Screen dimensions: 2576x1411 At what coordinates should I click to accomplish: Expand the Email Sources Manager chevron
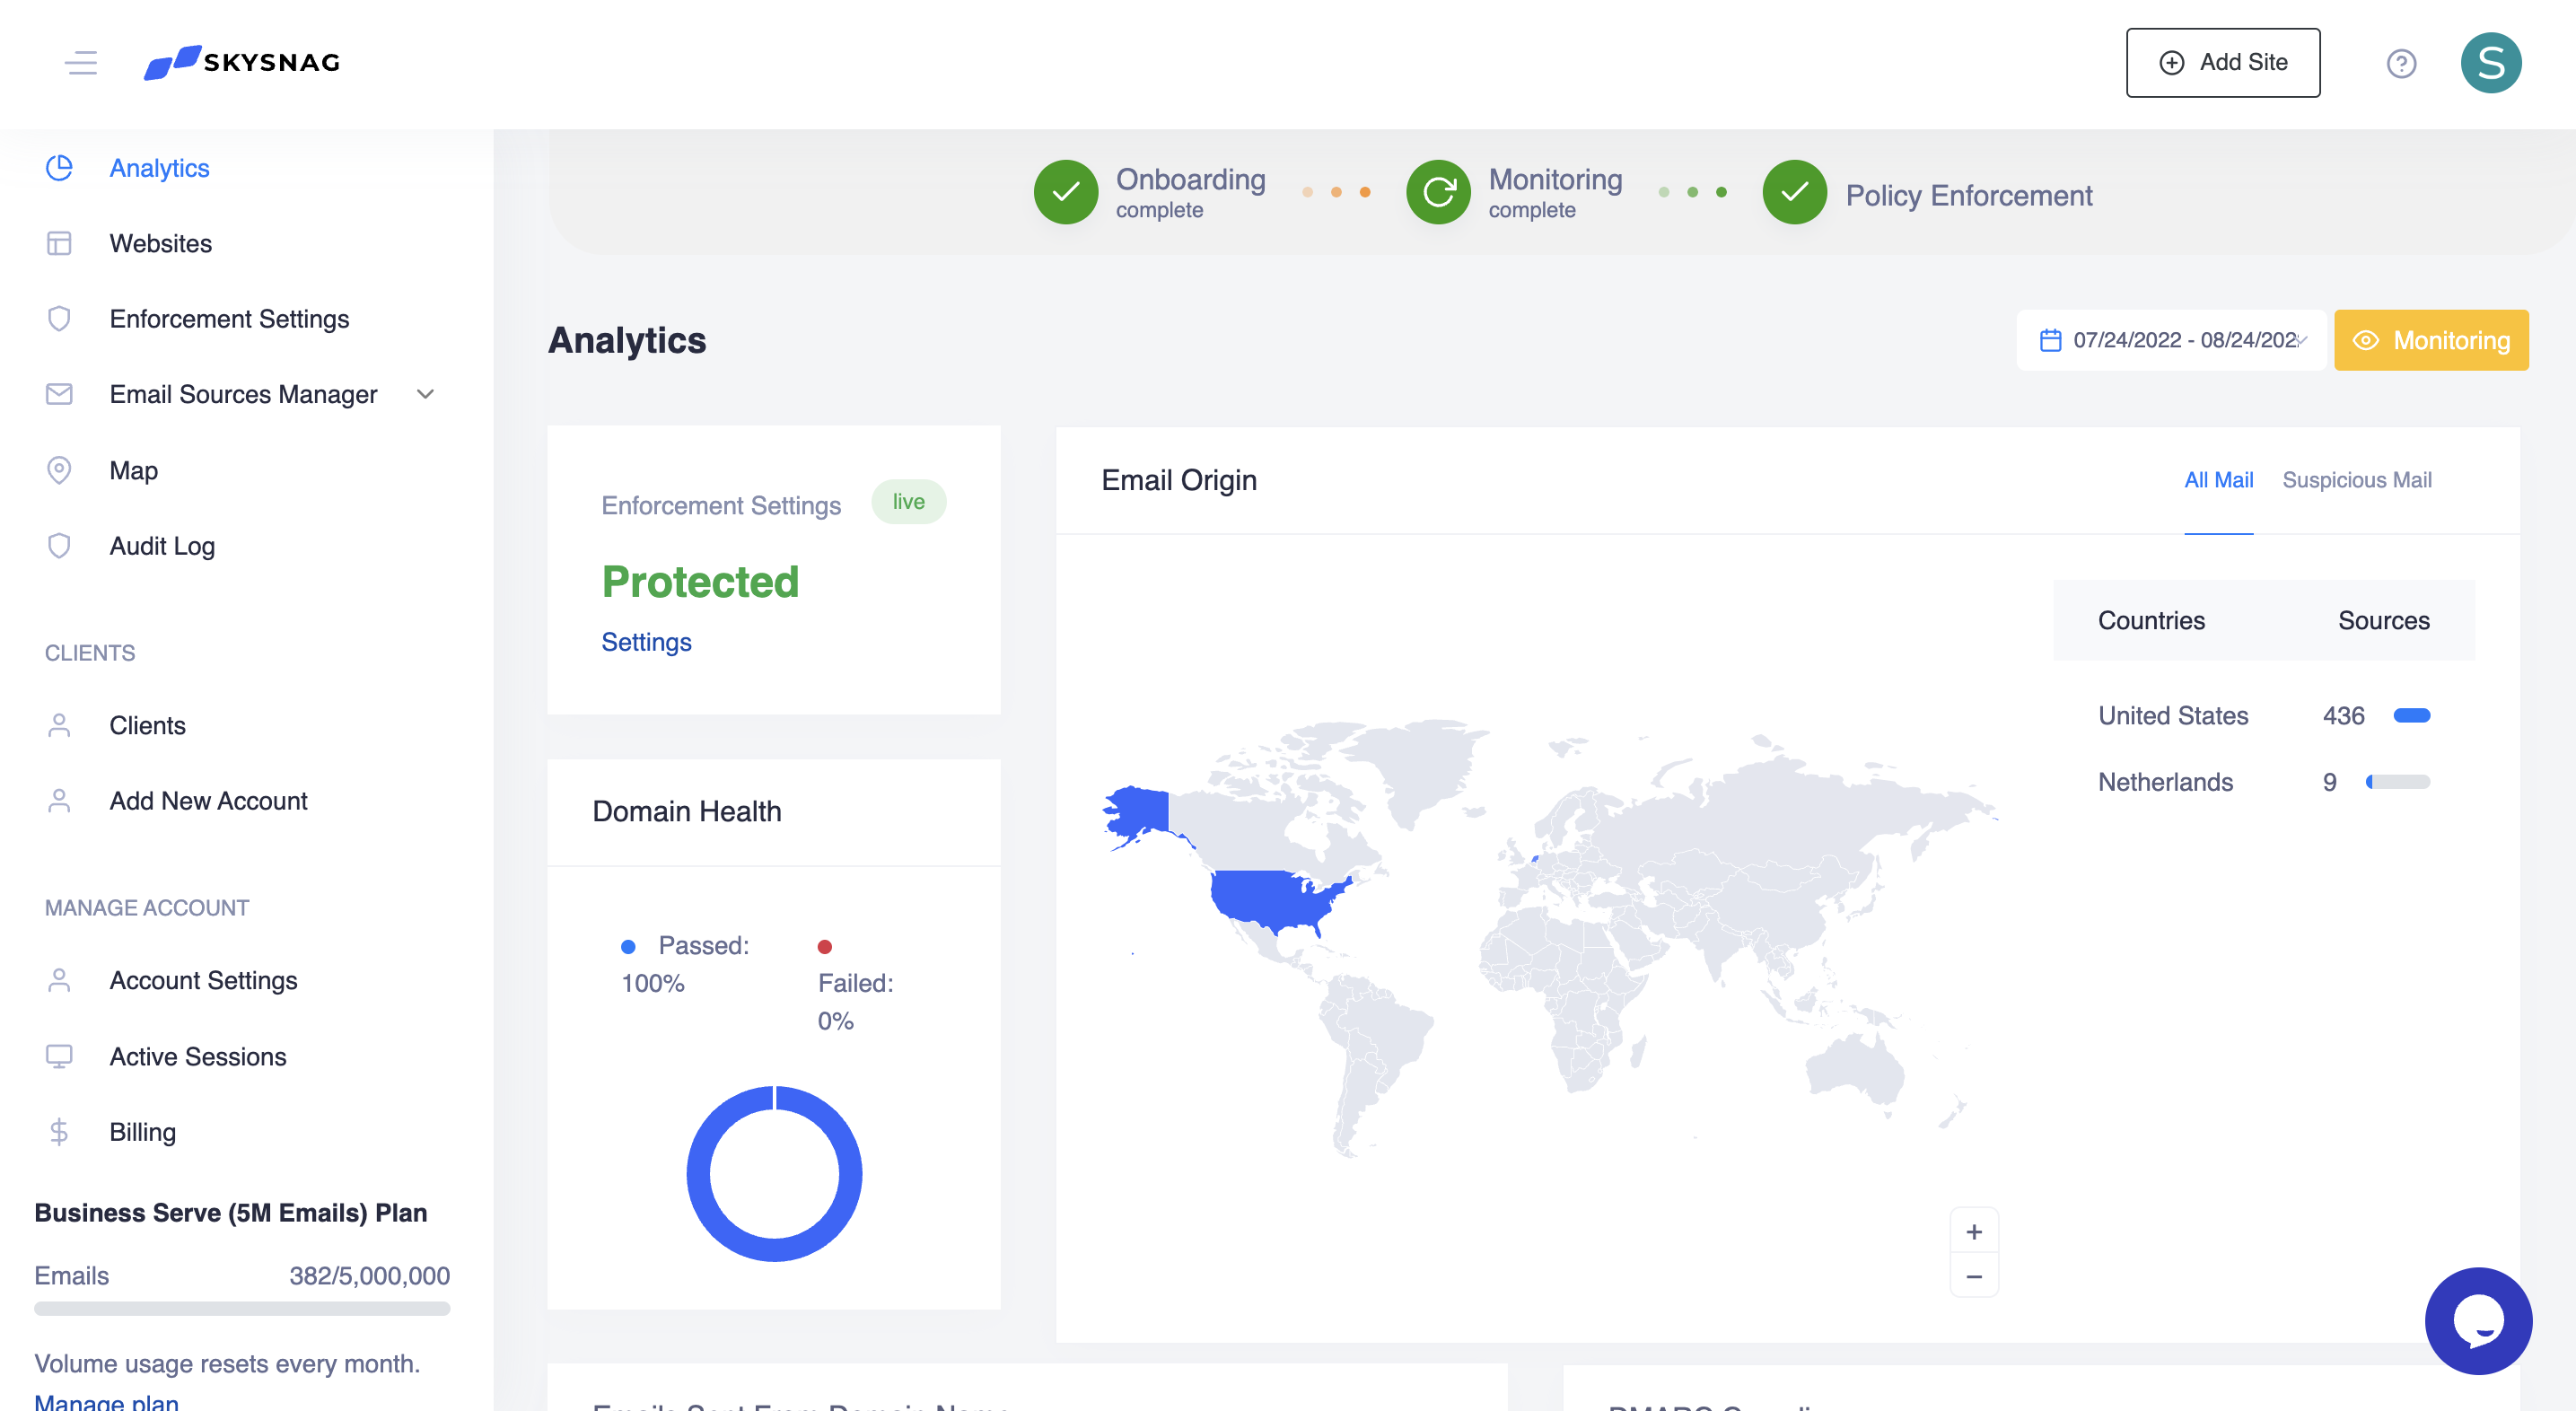[424, 394]
